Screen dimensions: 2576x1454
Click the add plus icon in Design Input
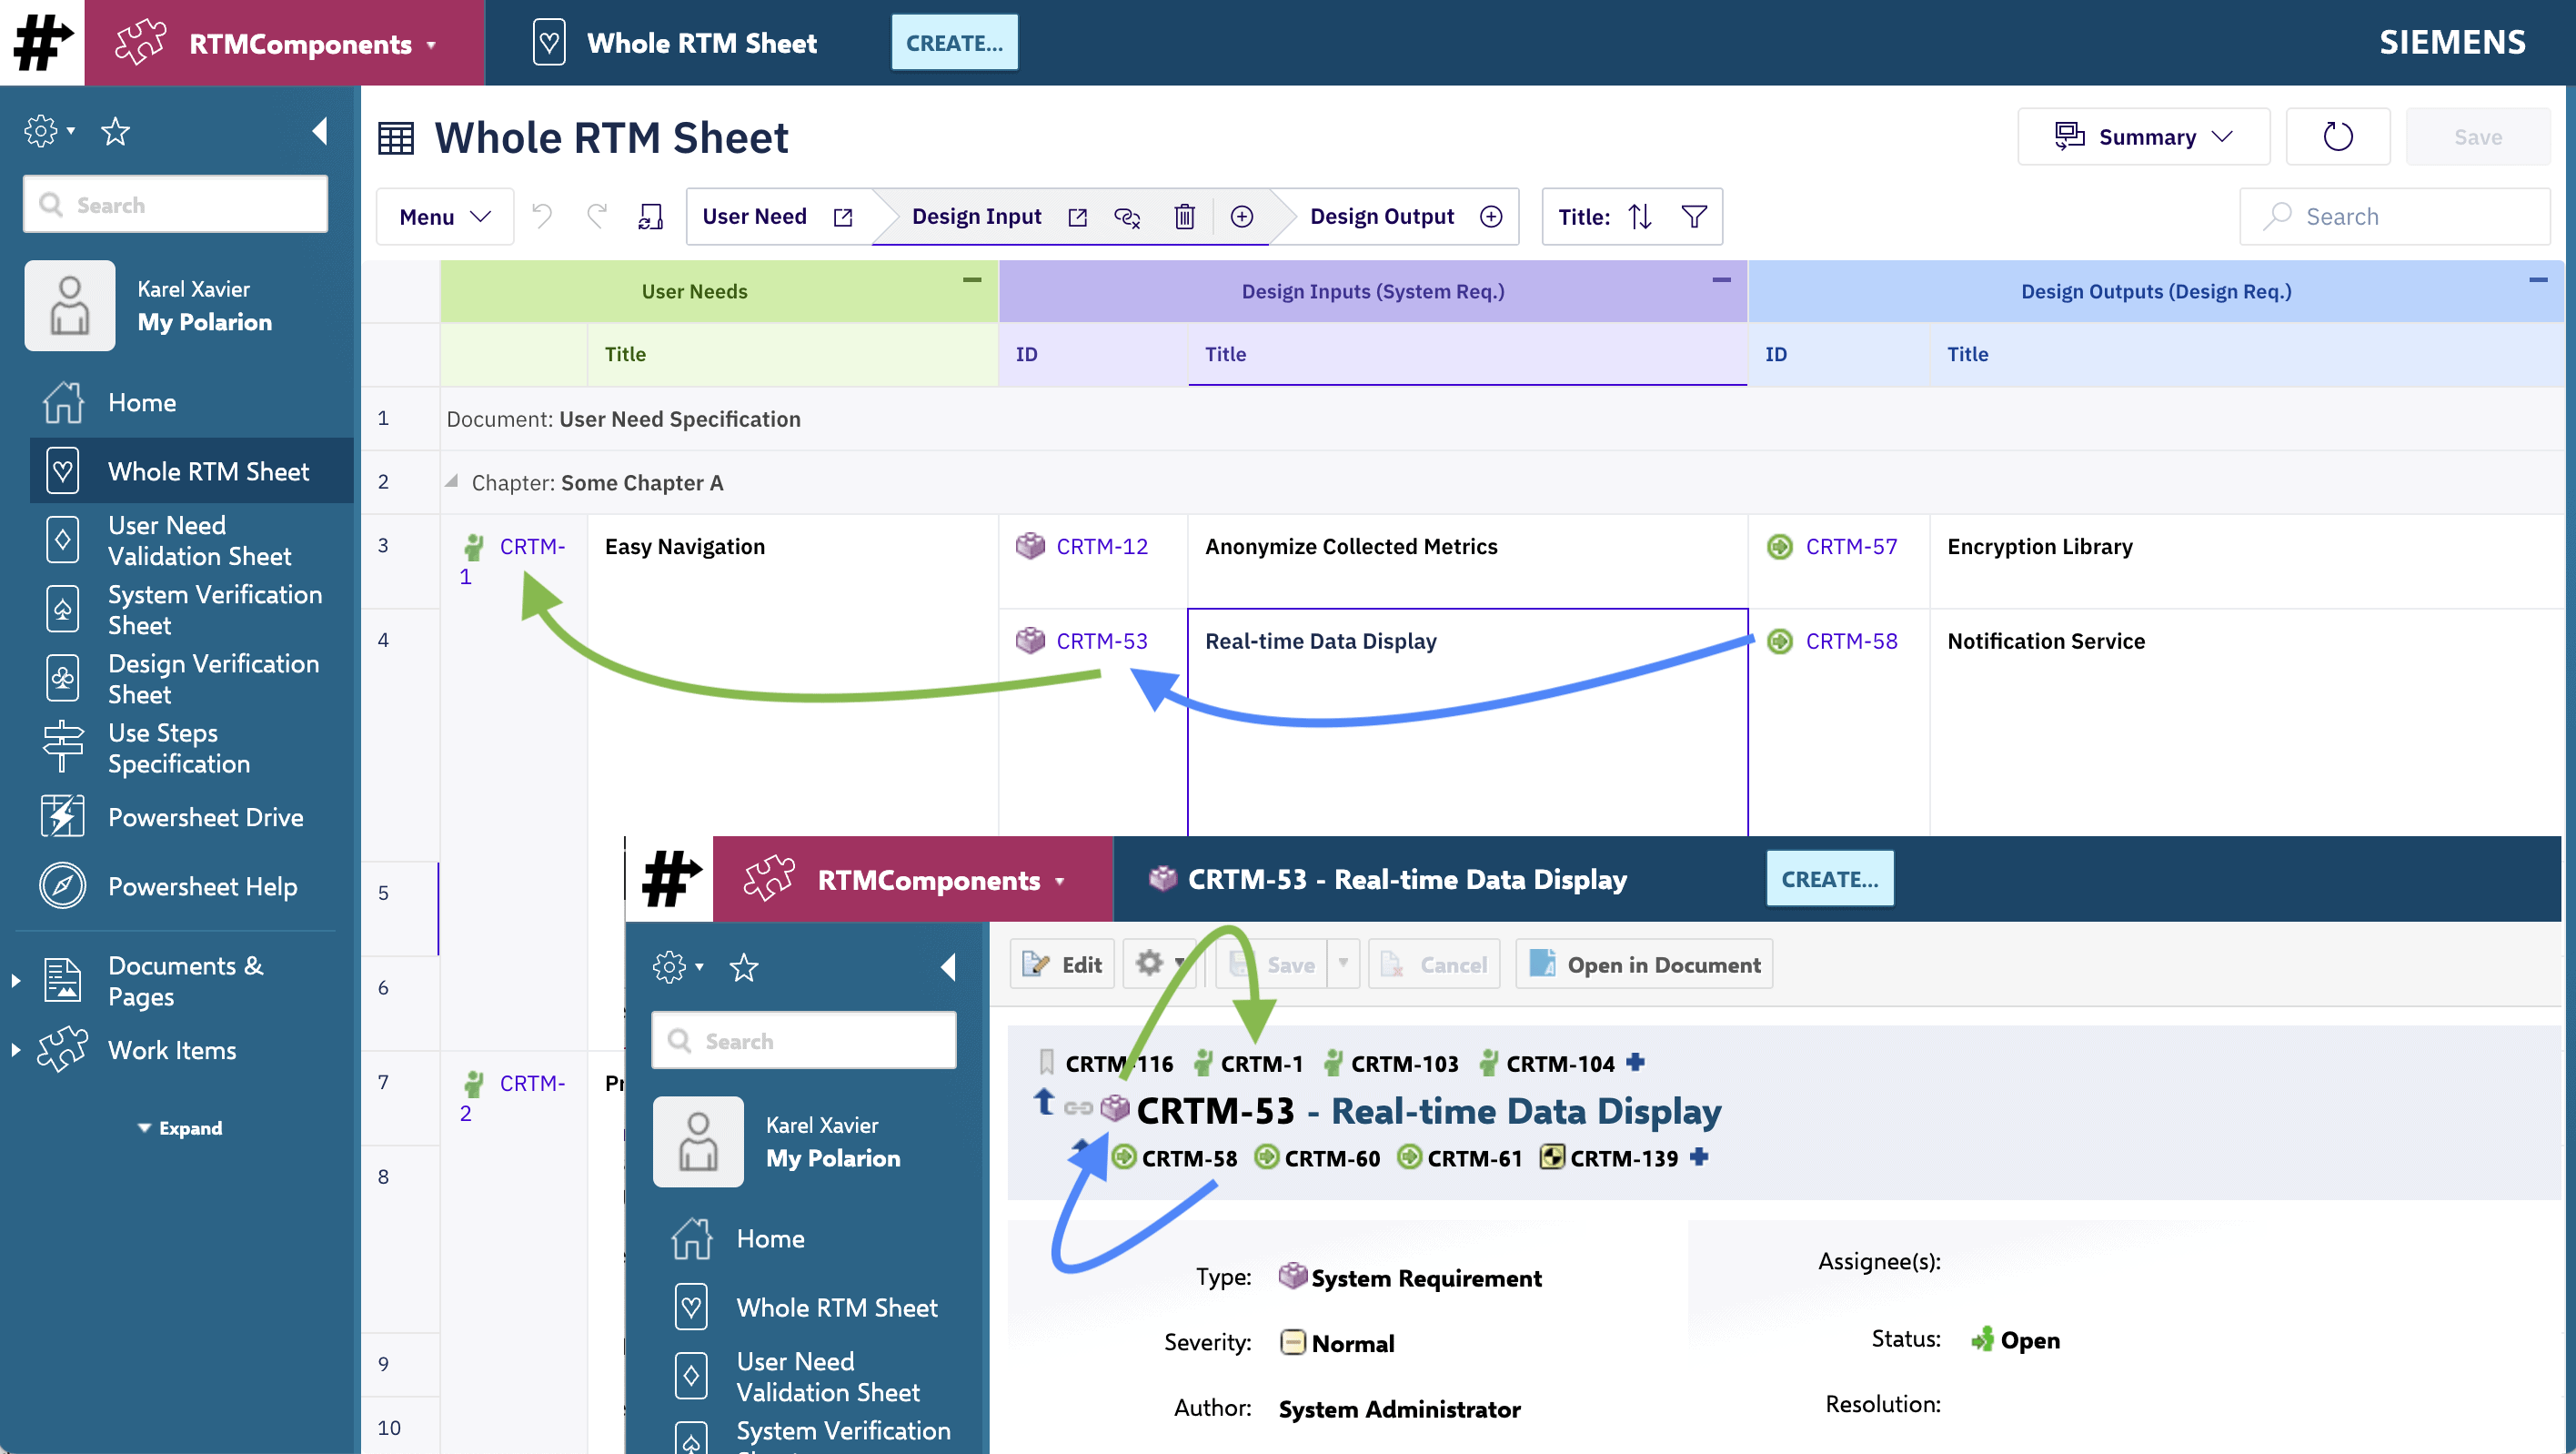(1242, 217)
